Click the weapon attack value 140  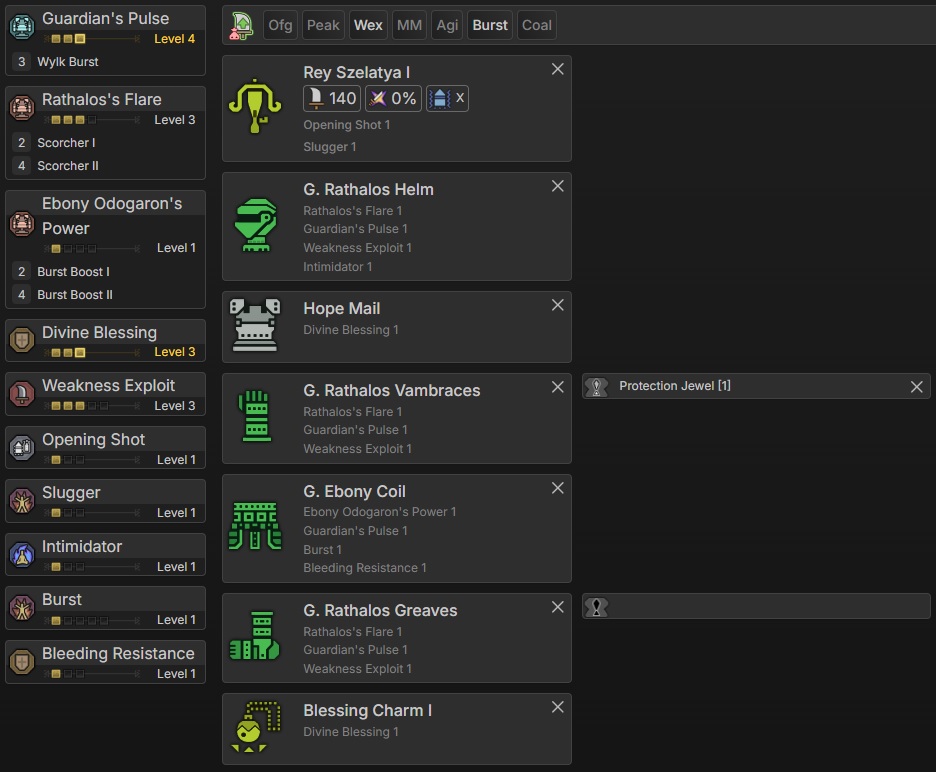tap(332, 98)
